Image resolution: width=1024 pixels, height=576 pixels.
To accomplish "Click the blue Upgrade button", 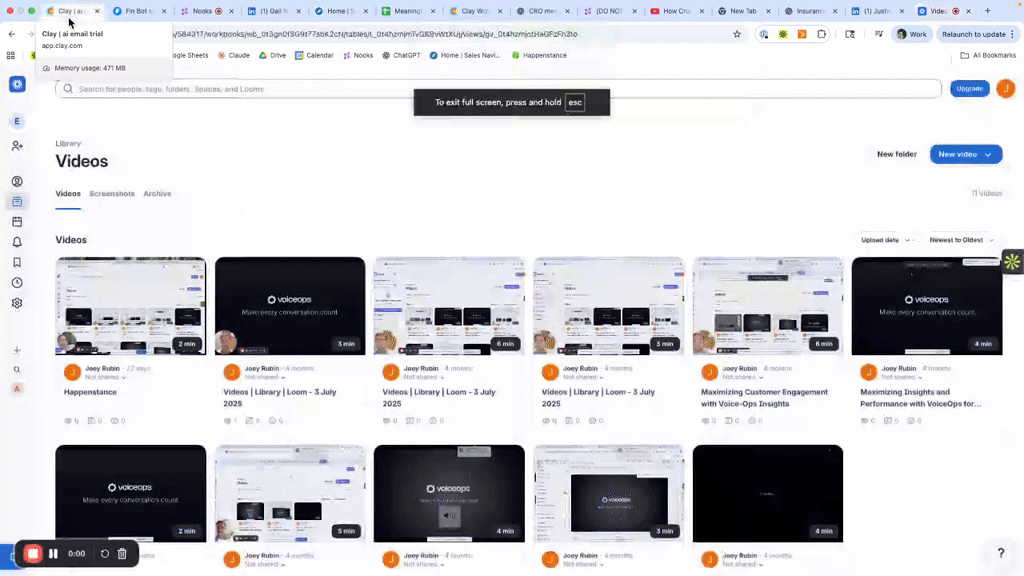I will [x=969, y=88].
